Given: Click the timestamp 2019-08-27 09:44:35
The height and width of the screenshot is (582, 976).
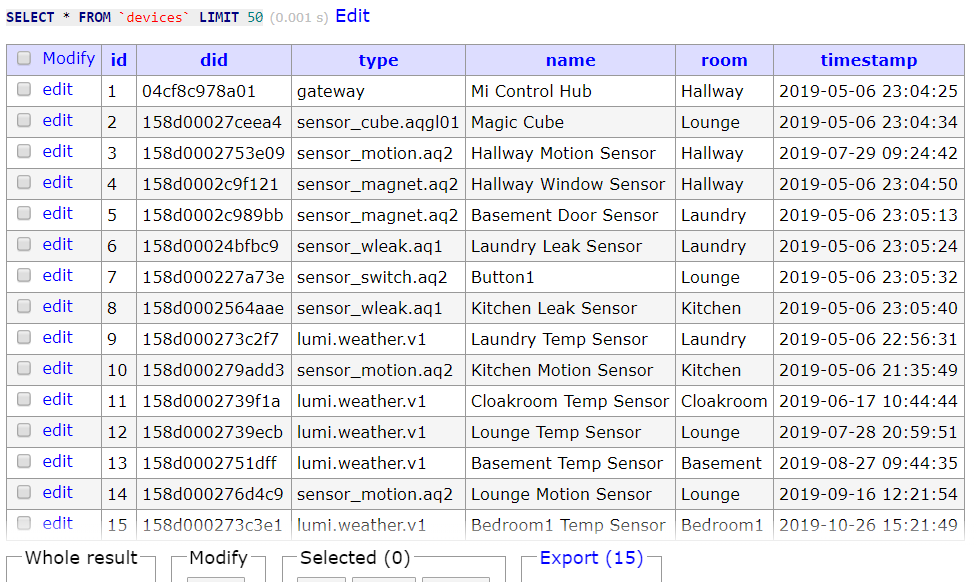Looking at the screenshot, I should [x=868, y=464].
